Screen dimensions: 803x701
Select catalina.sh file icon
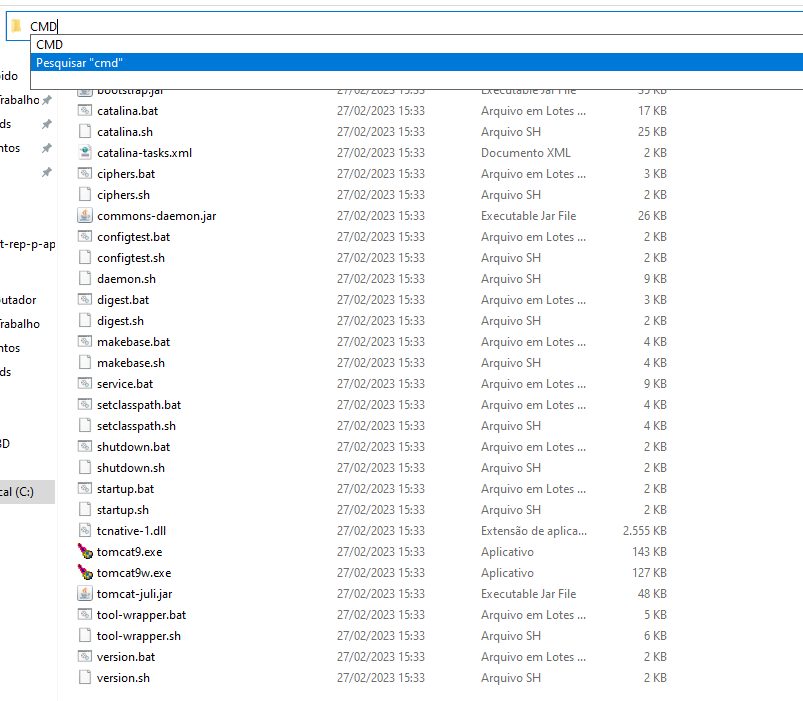click(x=84, y=132)
